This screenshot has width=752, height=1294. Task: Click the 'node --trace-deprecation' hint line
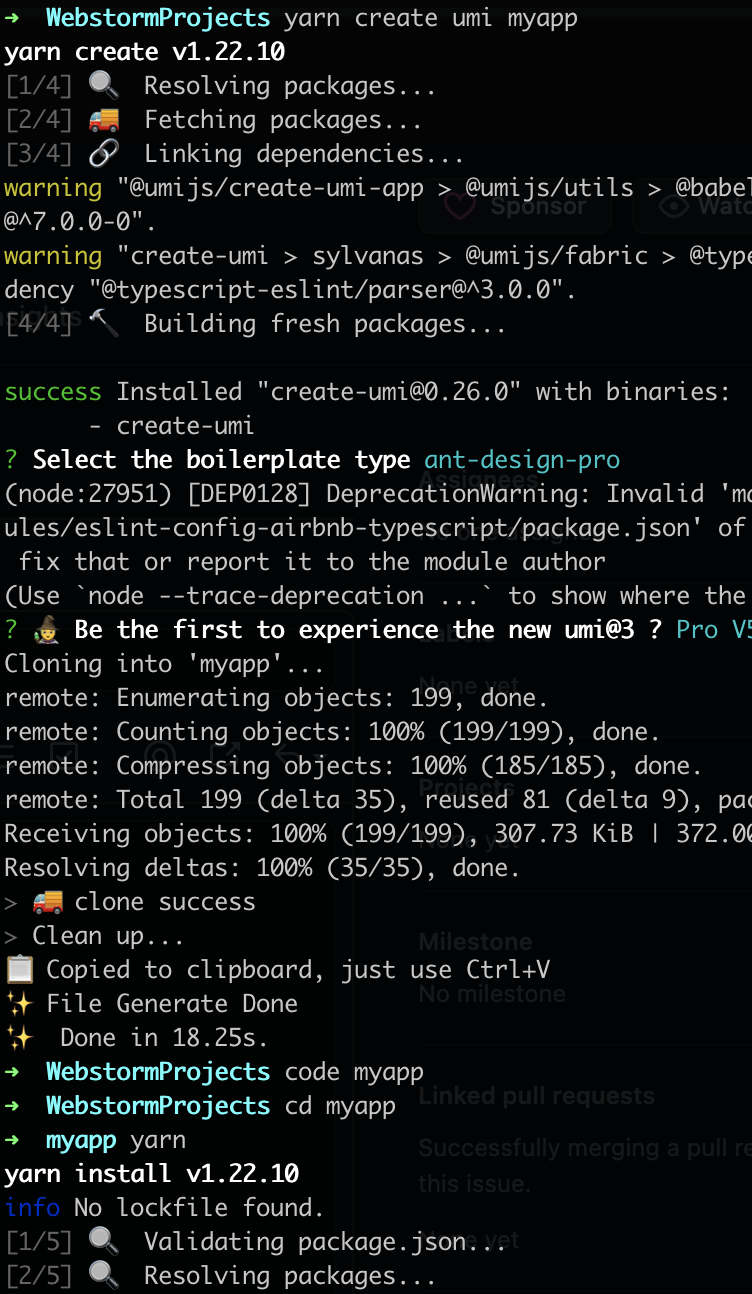tap(378, 596)
